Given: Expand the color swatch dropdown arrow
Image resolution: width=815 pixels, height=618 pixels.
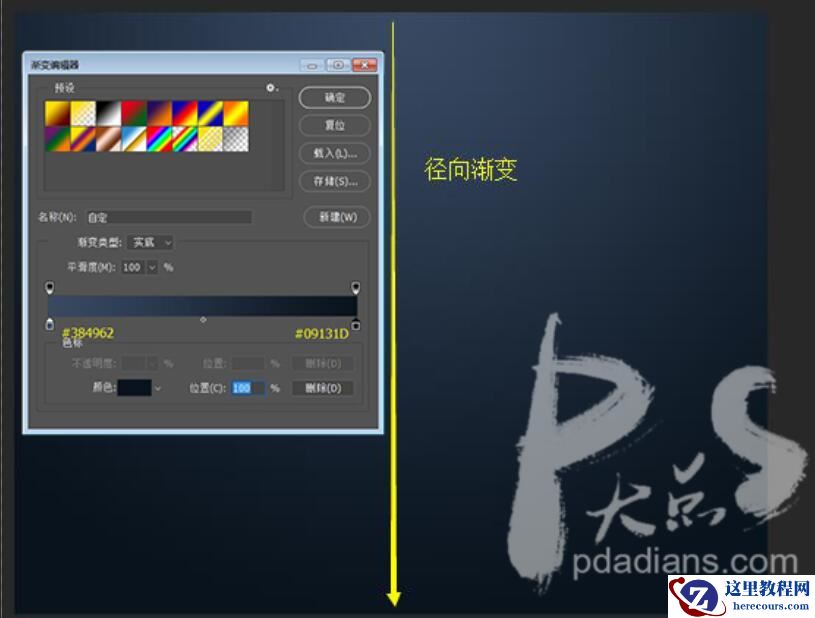Looking at the screenshot, I should coord(158,386).
